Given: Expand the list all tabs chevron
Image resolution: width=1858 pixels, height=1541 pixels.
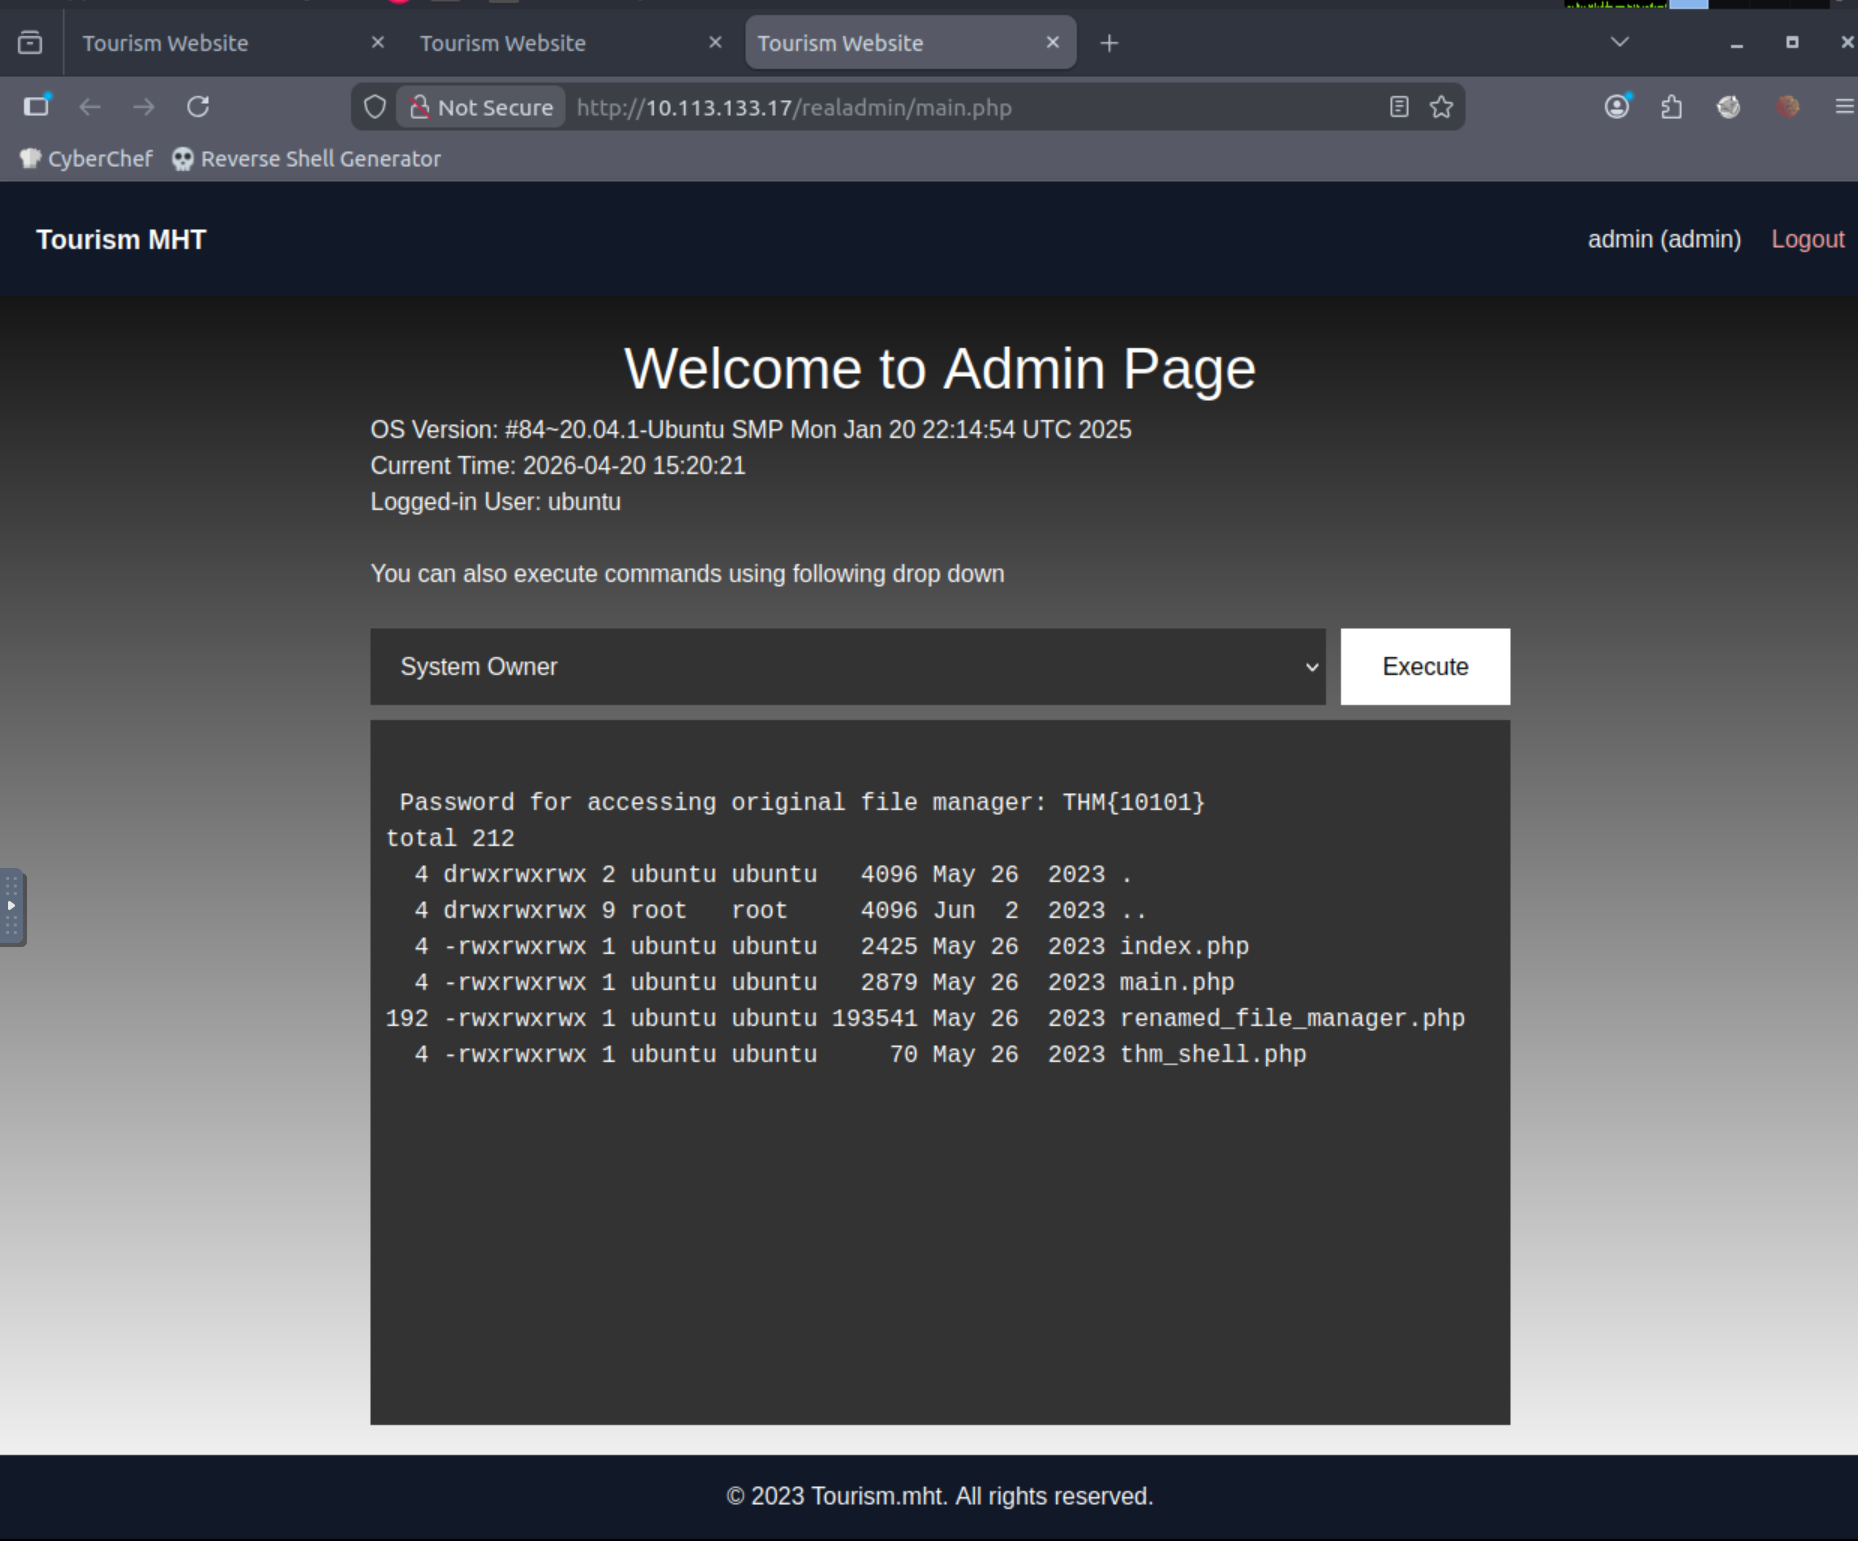Looking at the screenshot, I should [x=1620, y=42].
